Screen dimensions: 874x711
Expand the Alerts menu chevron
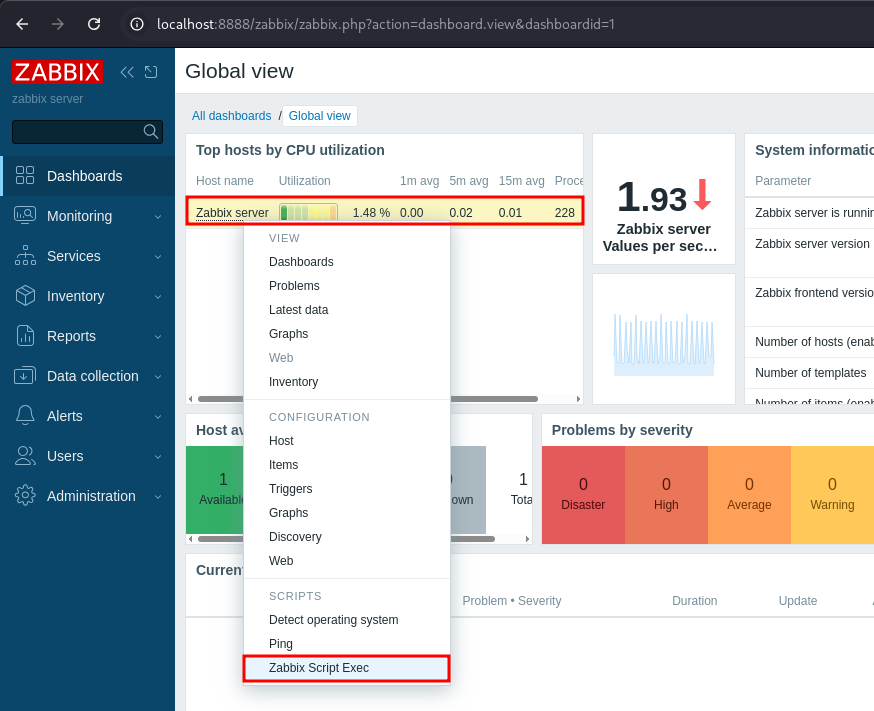pyautogui.click(x=158, y=417)
